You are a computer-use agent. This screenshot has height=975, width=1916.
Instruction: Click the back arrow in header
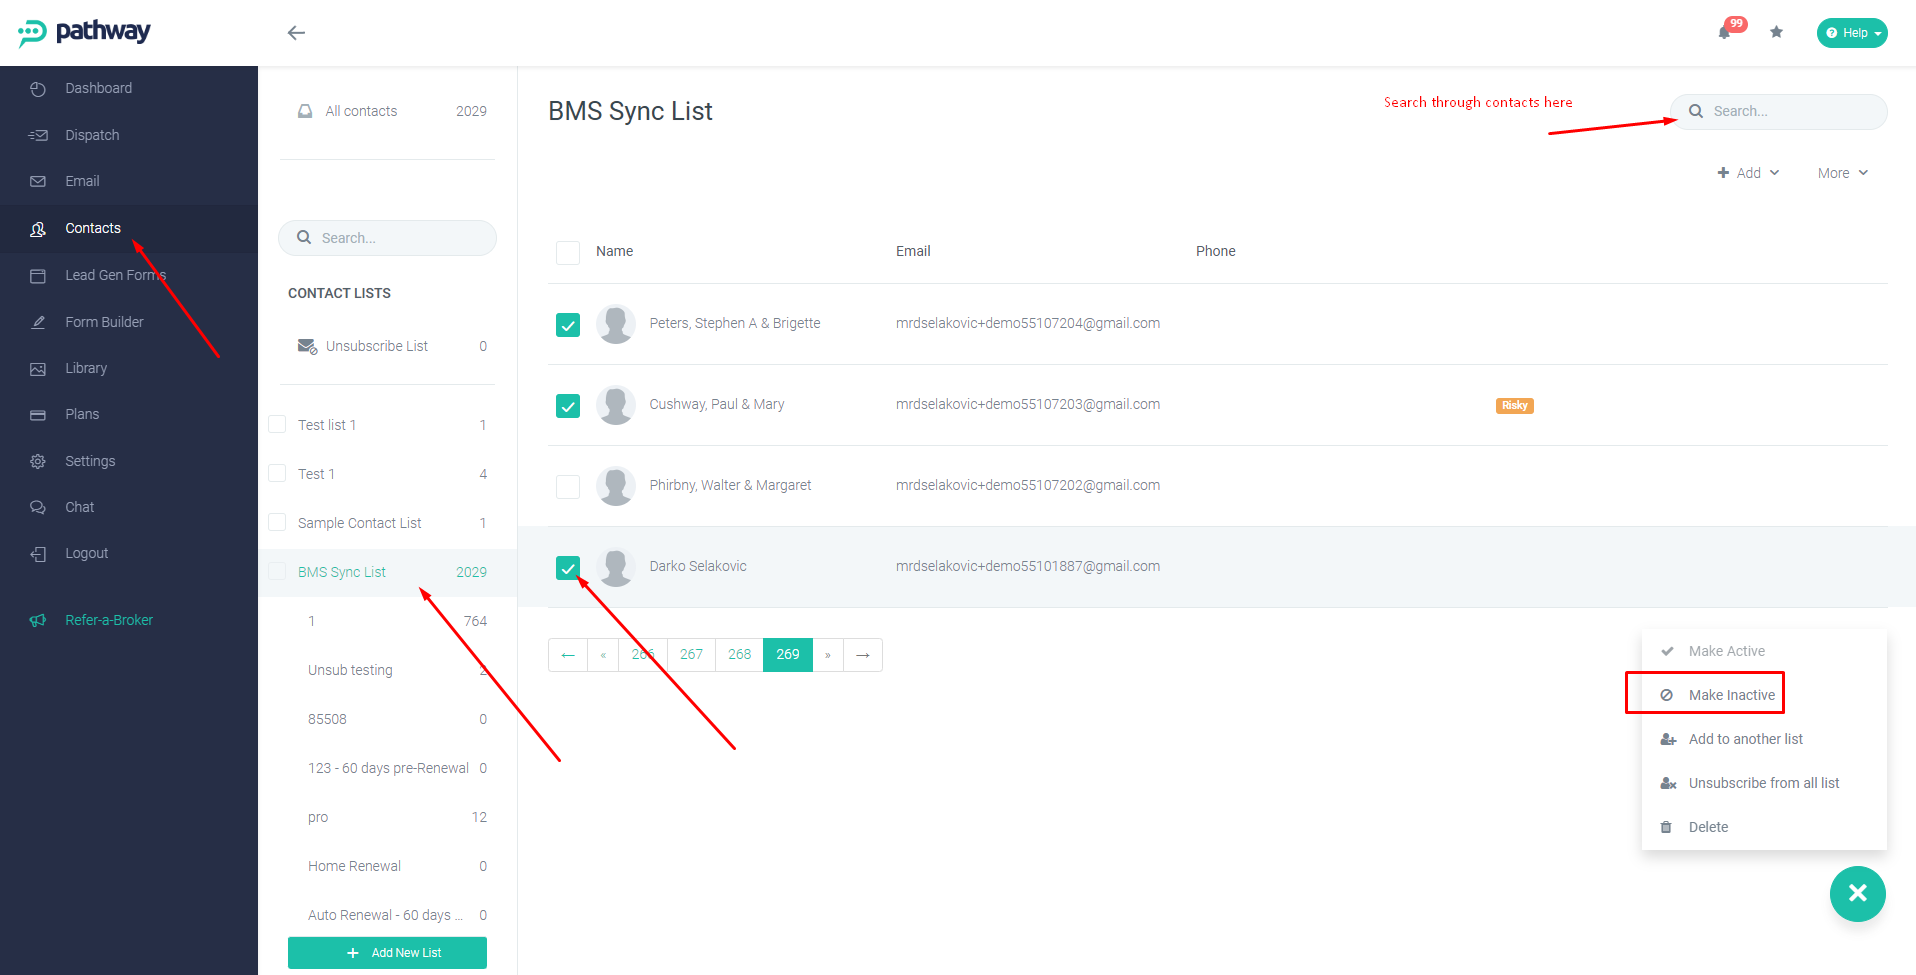296,33
